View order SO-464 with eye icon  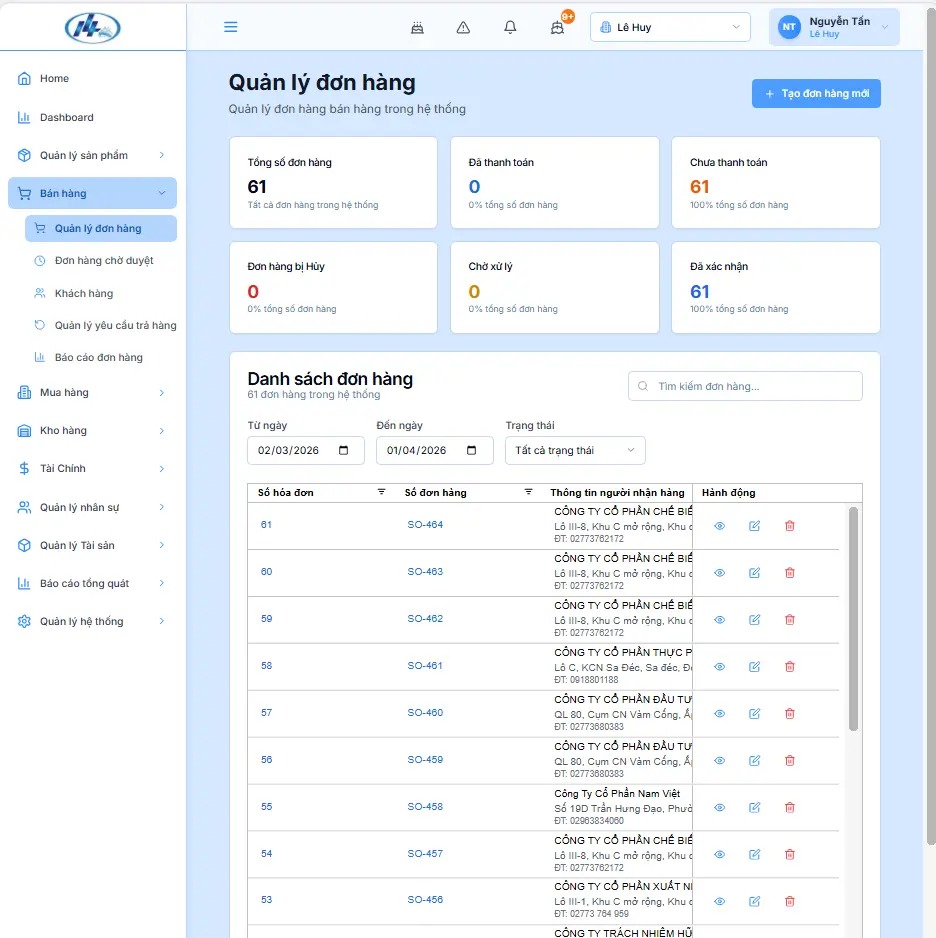719,526
